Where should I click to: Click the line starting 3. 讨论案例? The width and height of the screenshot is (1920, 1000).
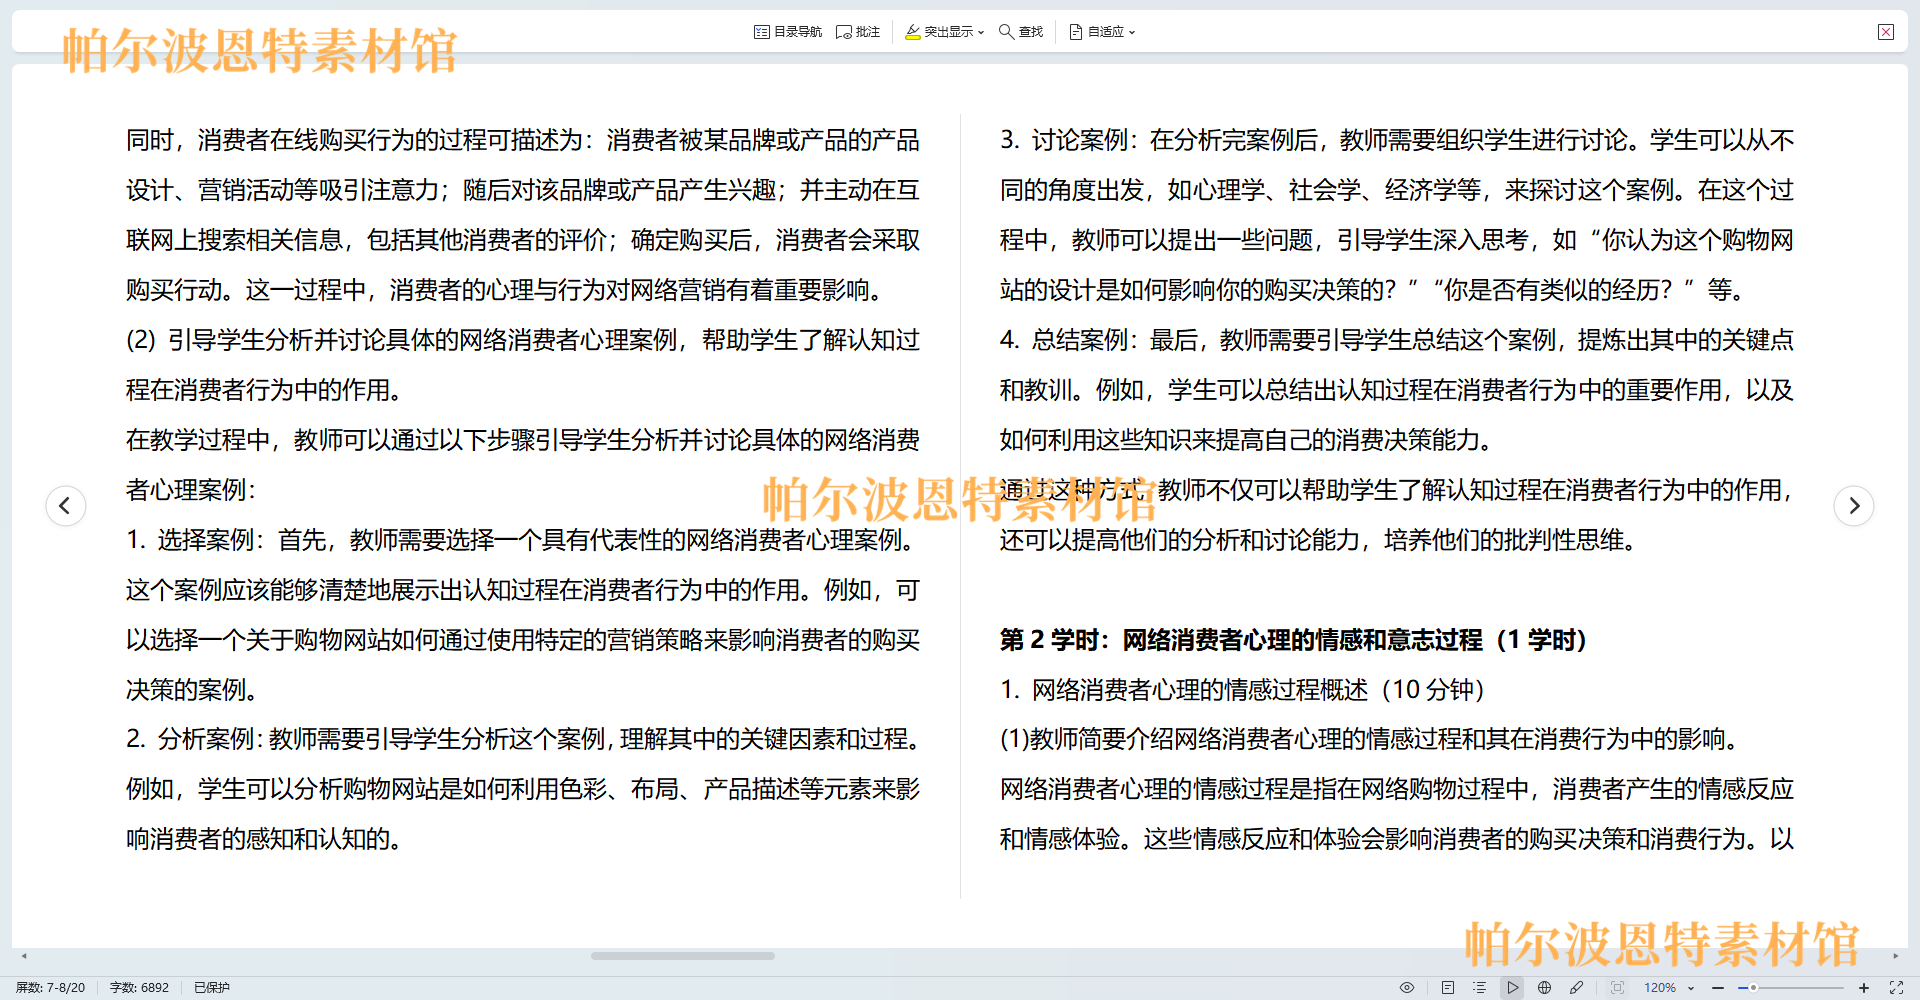tap(1397, 140)
